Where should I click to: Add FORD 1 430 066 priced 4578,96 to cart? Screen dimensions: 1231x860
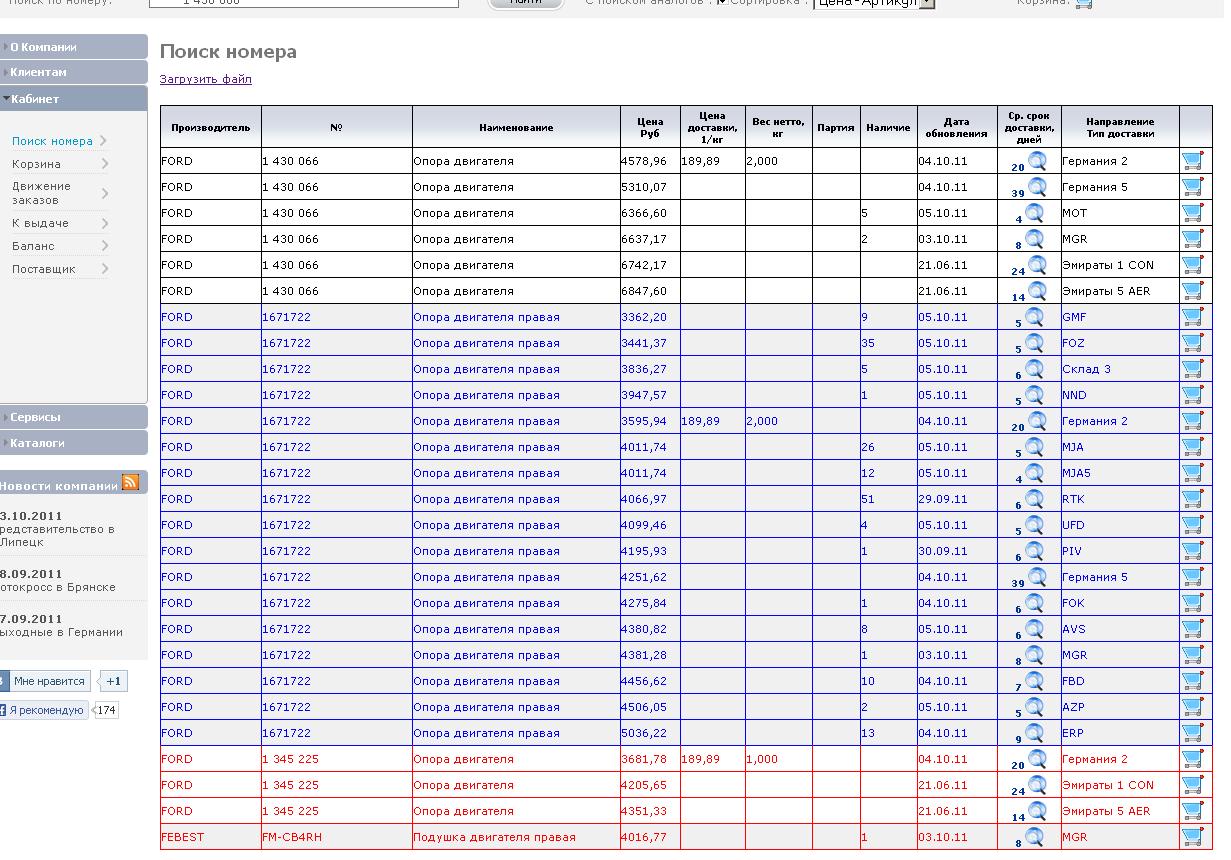tap(1192, 160)
